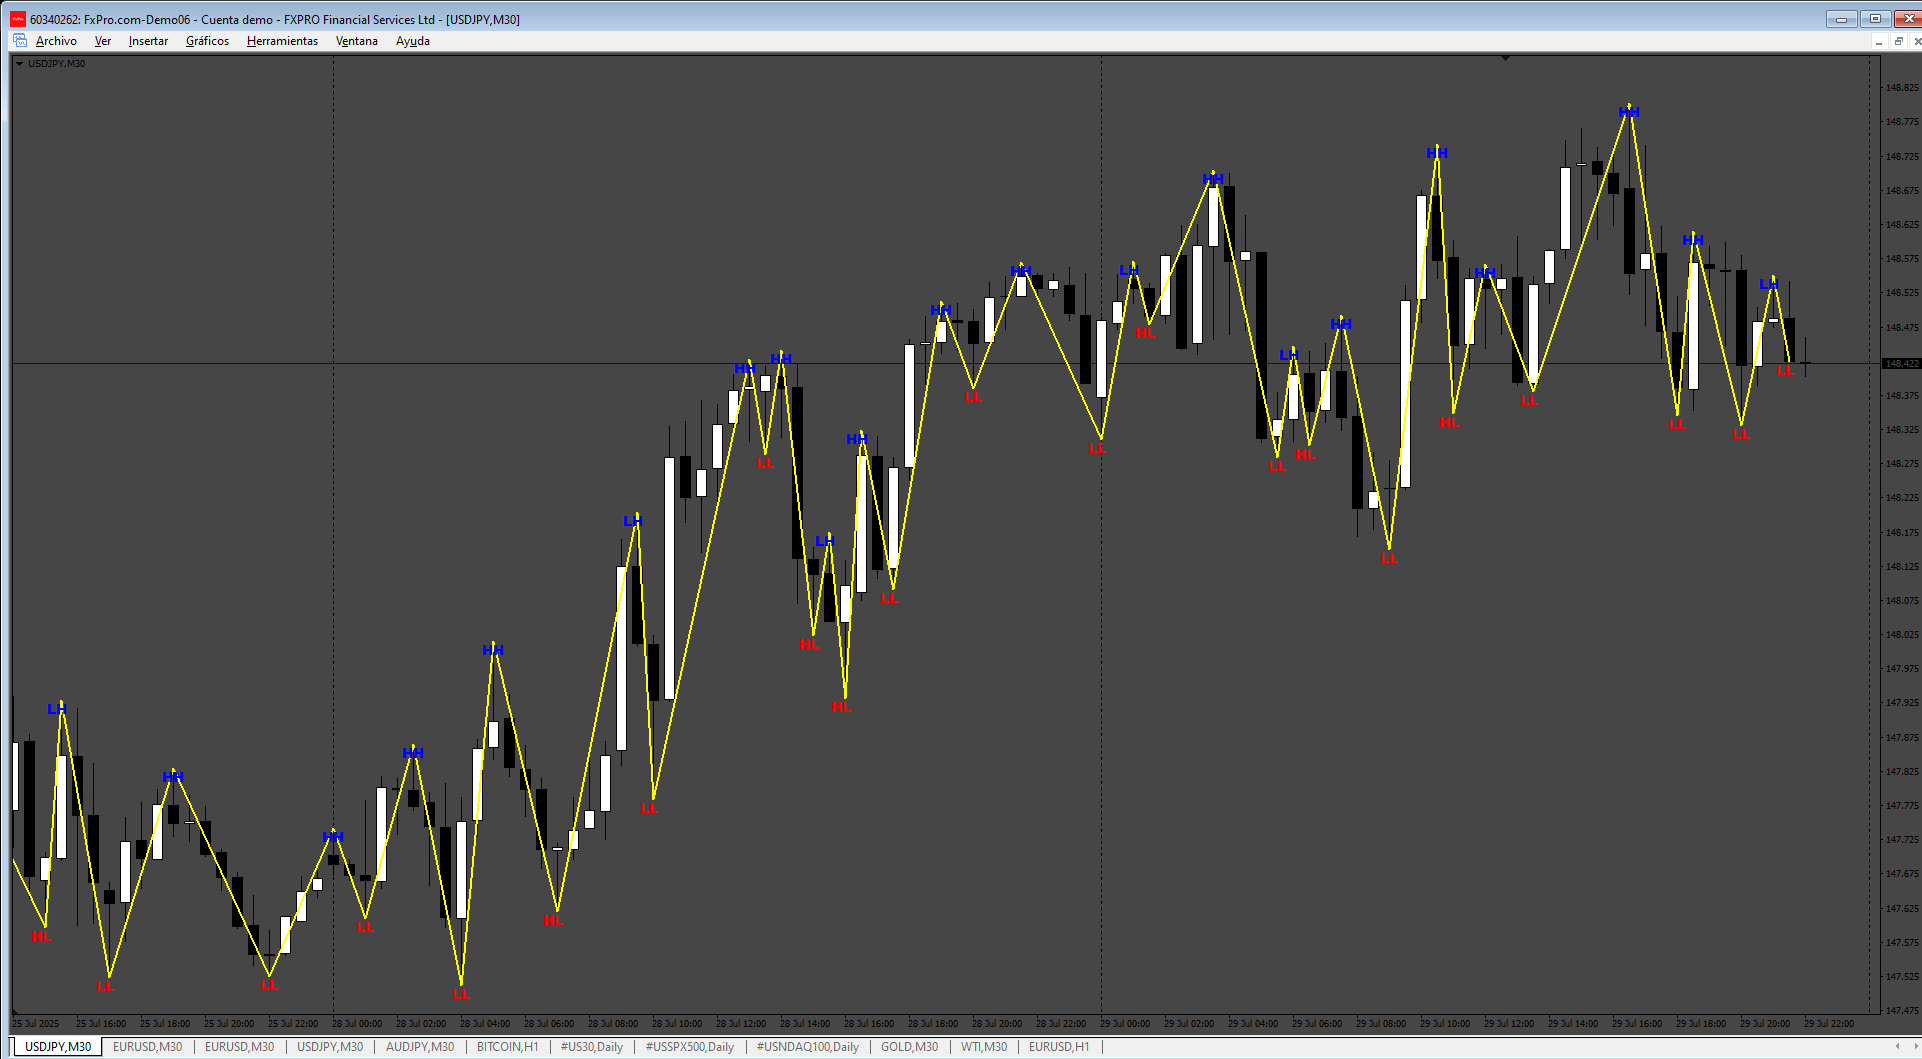Image resolution: width=1922 pixels, height=1059 pixels.
Task: Switch to the WTI,M30 tab
Action: [x=984, y=1047]
